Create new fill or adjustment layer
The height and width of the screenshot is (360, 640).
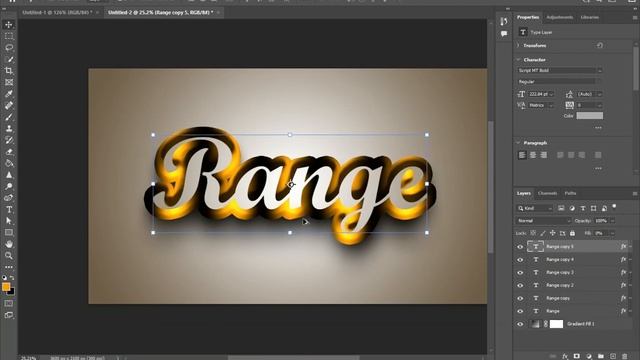589,356
